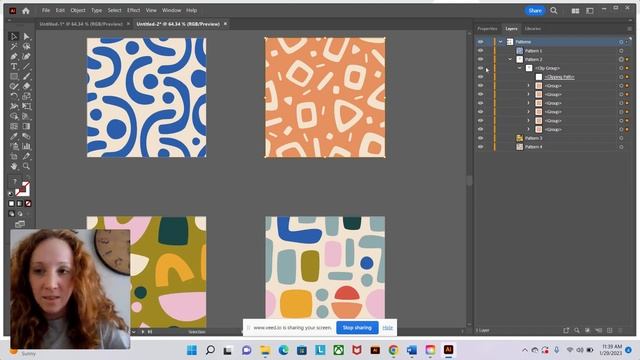Select the Curvature tool
Viewport: 640px width, 360px height.
pyautogui.click(x=27, y=56)
